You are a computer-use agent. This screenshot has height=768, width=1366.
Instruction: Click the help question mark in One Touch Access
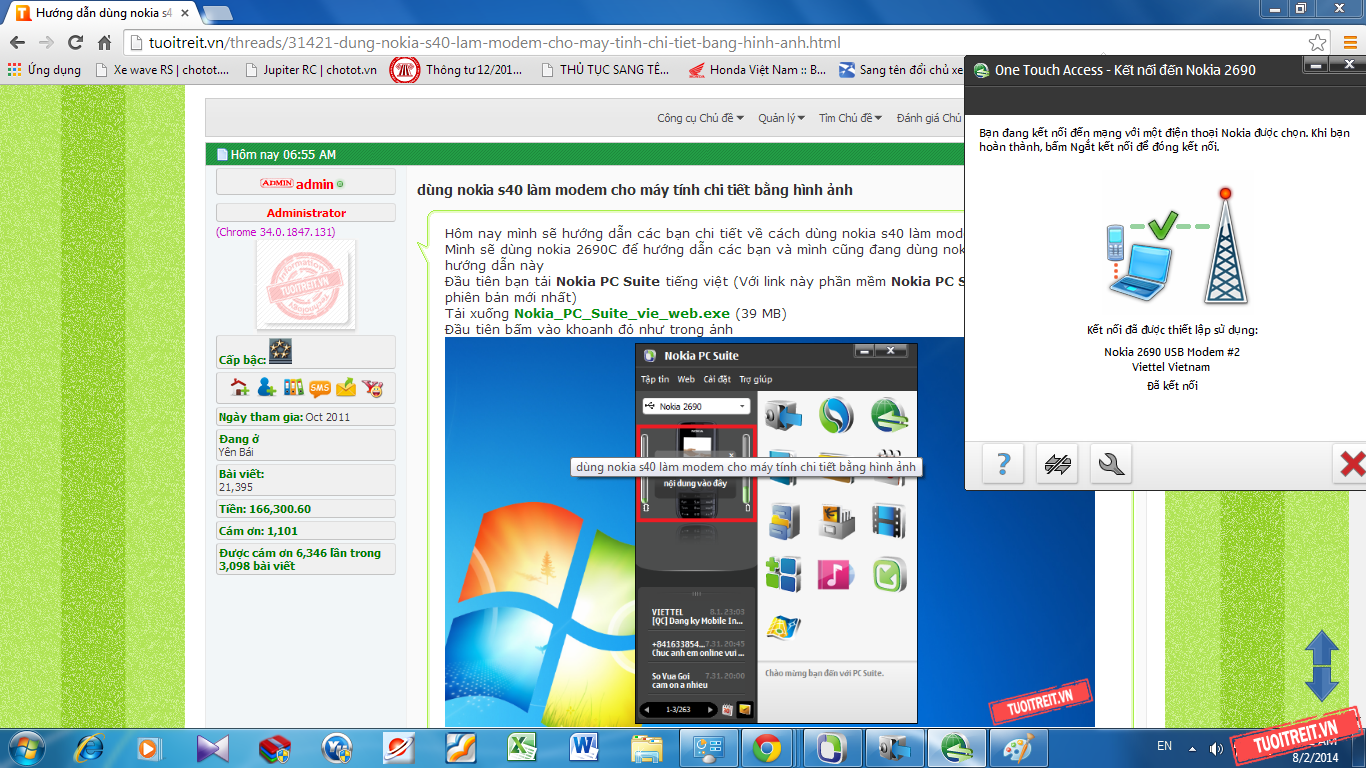coord(1003,464)
